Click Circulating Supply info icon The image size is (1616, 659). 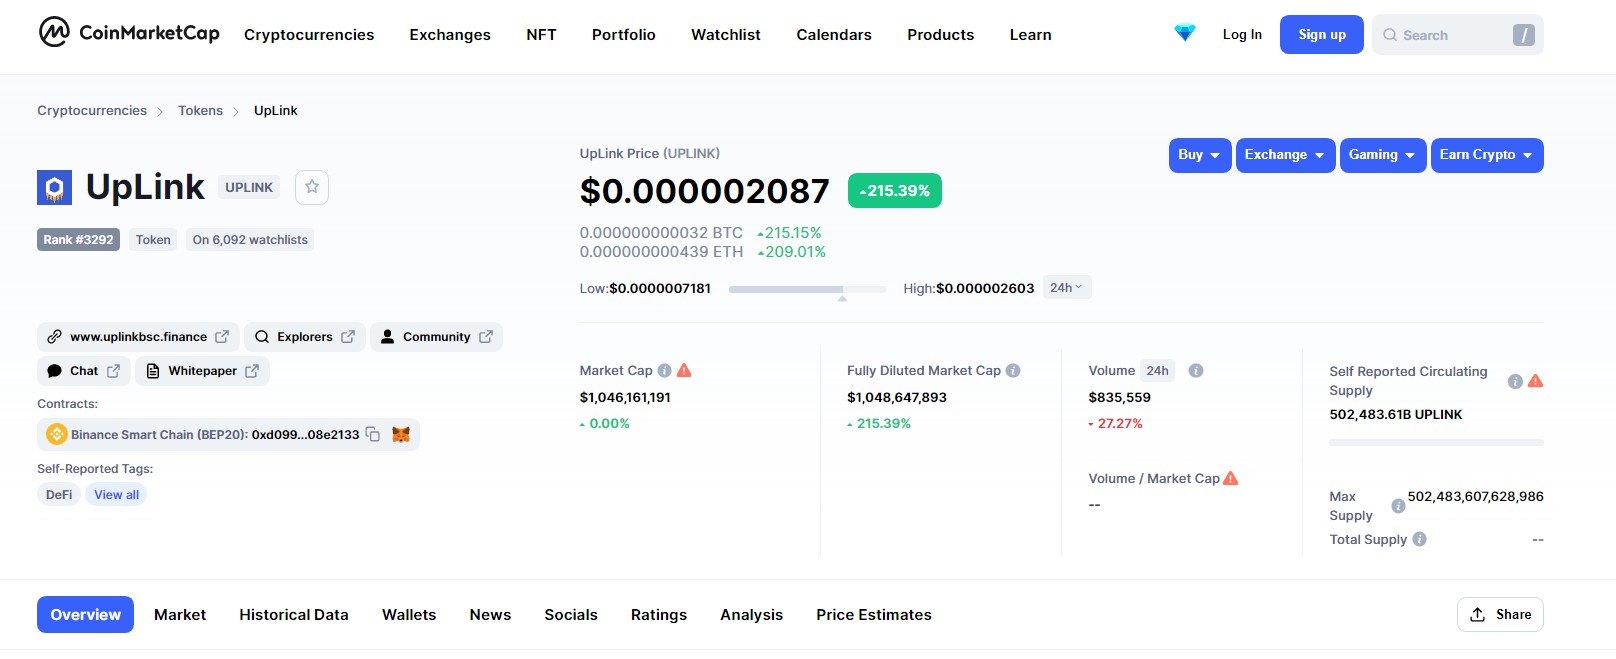(1515, 381)
